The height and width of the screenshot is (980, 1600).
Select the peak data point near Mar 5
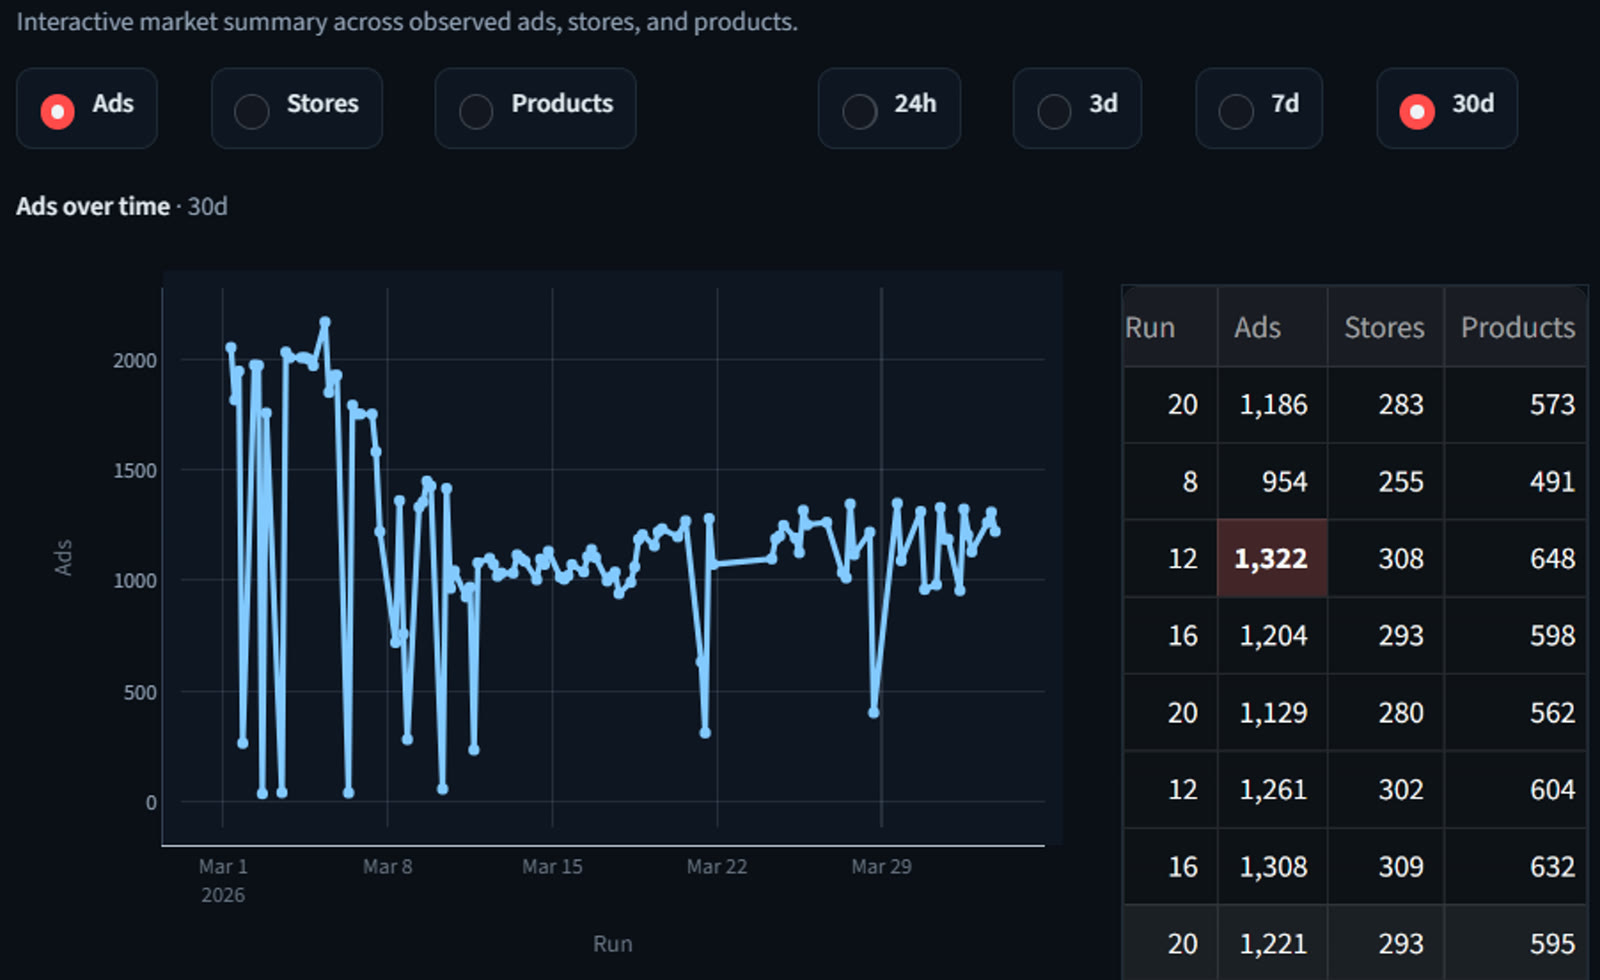[x=323, y=322]
